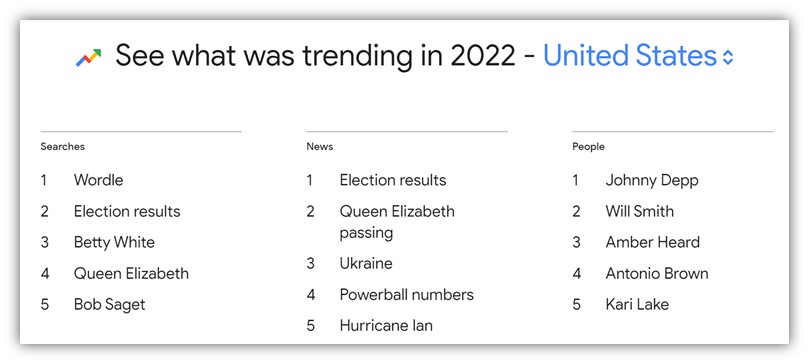Open Johnny Depp in People list
This screenshot has height=364, width=809.
[x=652, y=180]
